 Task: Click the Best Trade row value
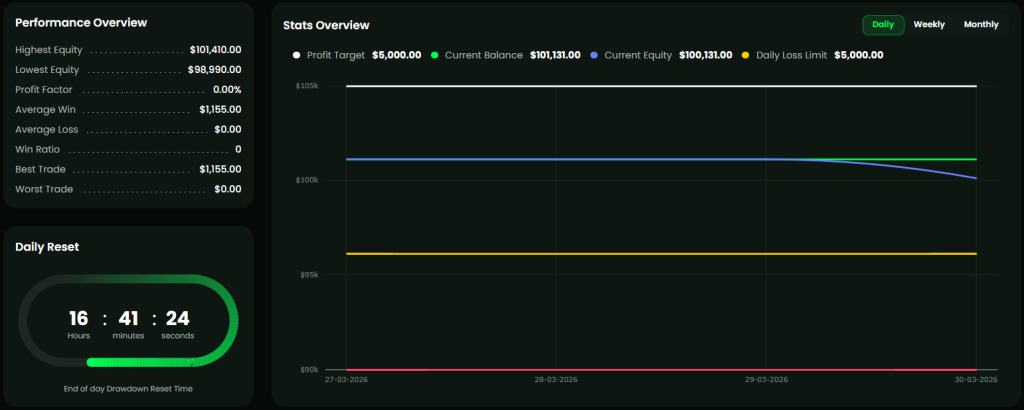[220, 169]
